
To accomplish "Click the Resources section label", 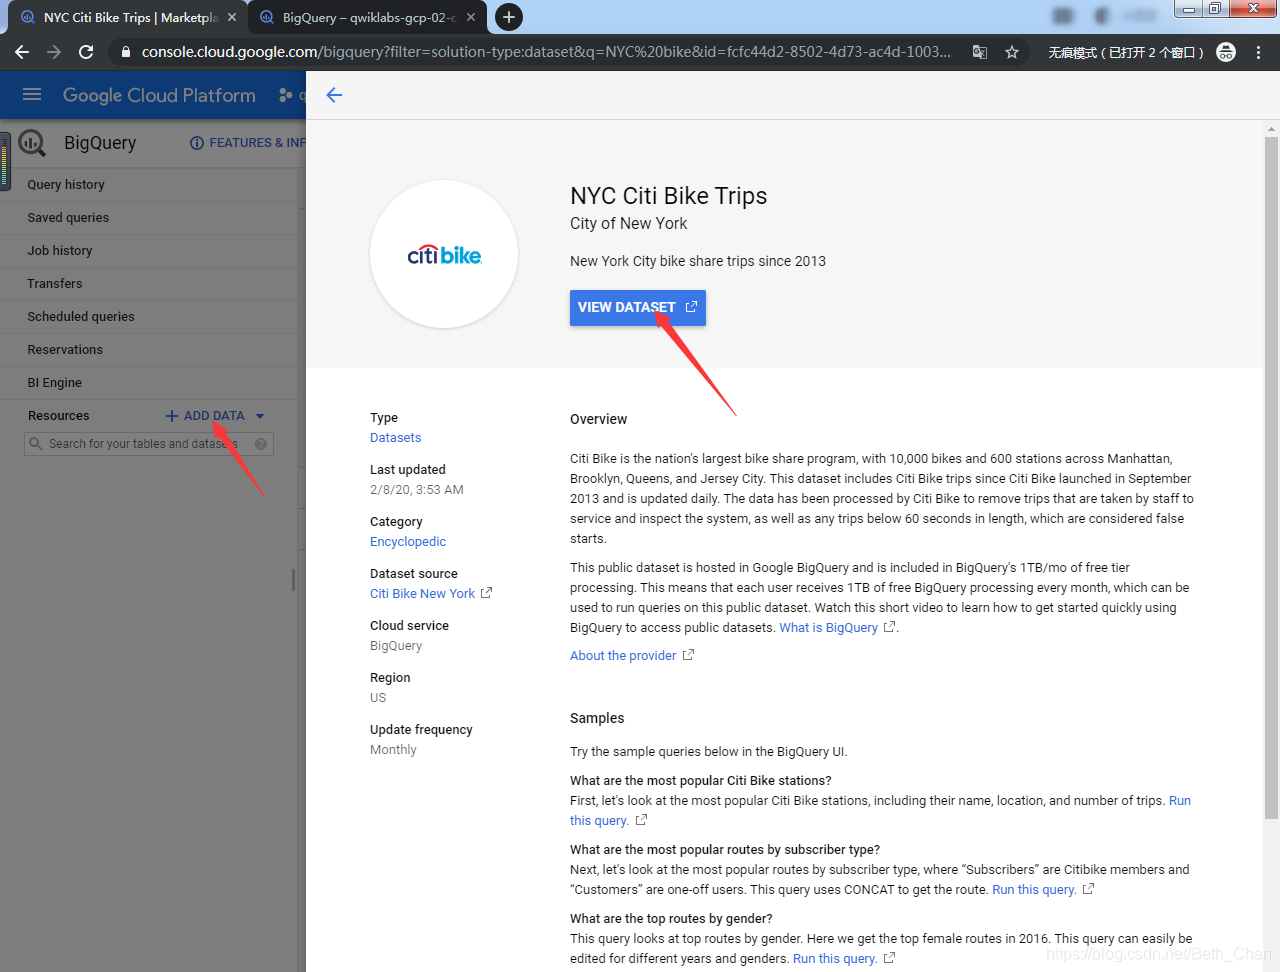I will pyautogui.click(x=59, y=416).
